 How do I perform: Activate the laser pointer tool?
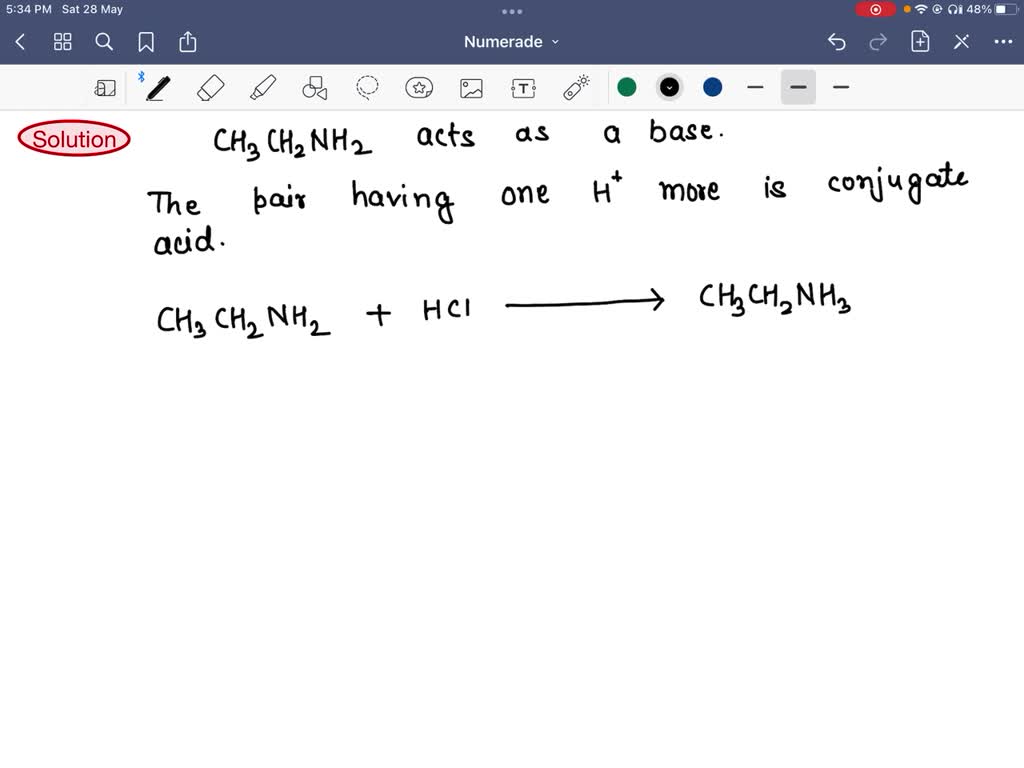click(575, 87)
